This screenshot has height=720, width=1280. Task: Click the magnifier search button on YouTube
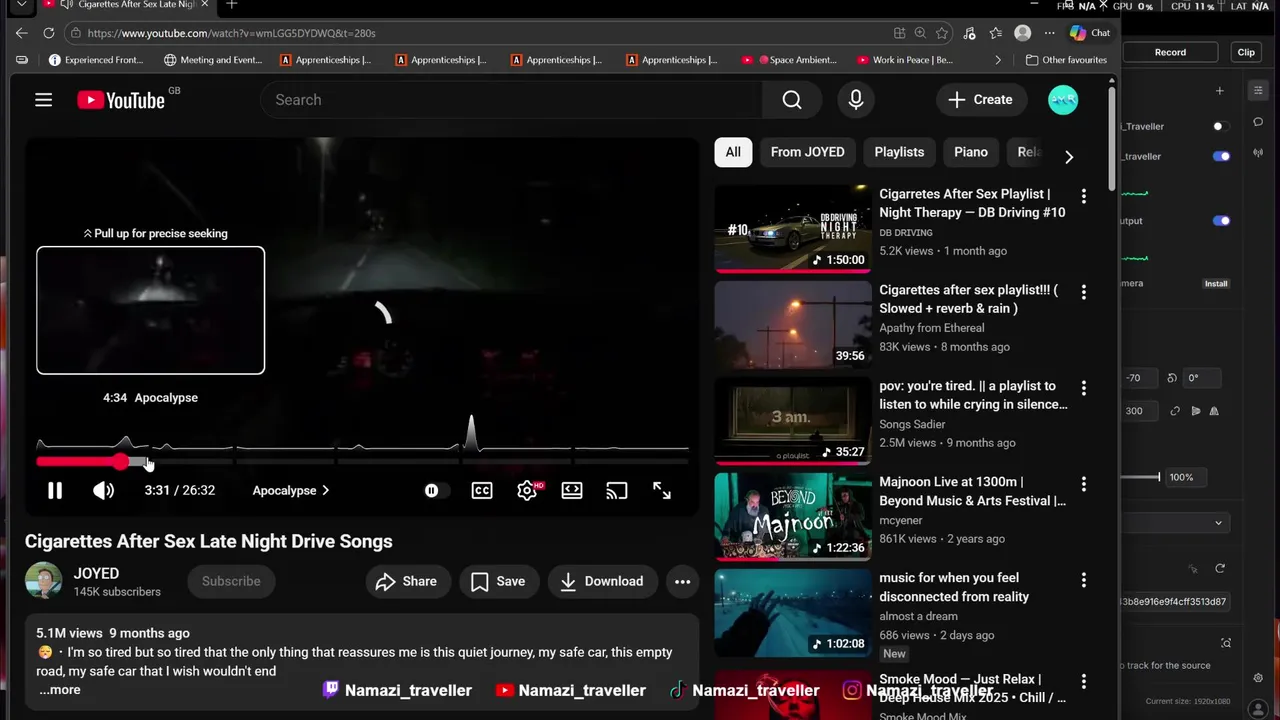pos(792,100)
